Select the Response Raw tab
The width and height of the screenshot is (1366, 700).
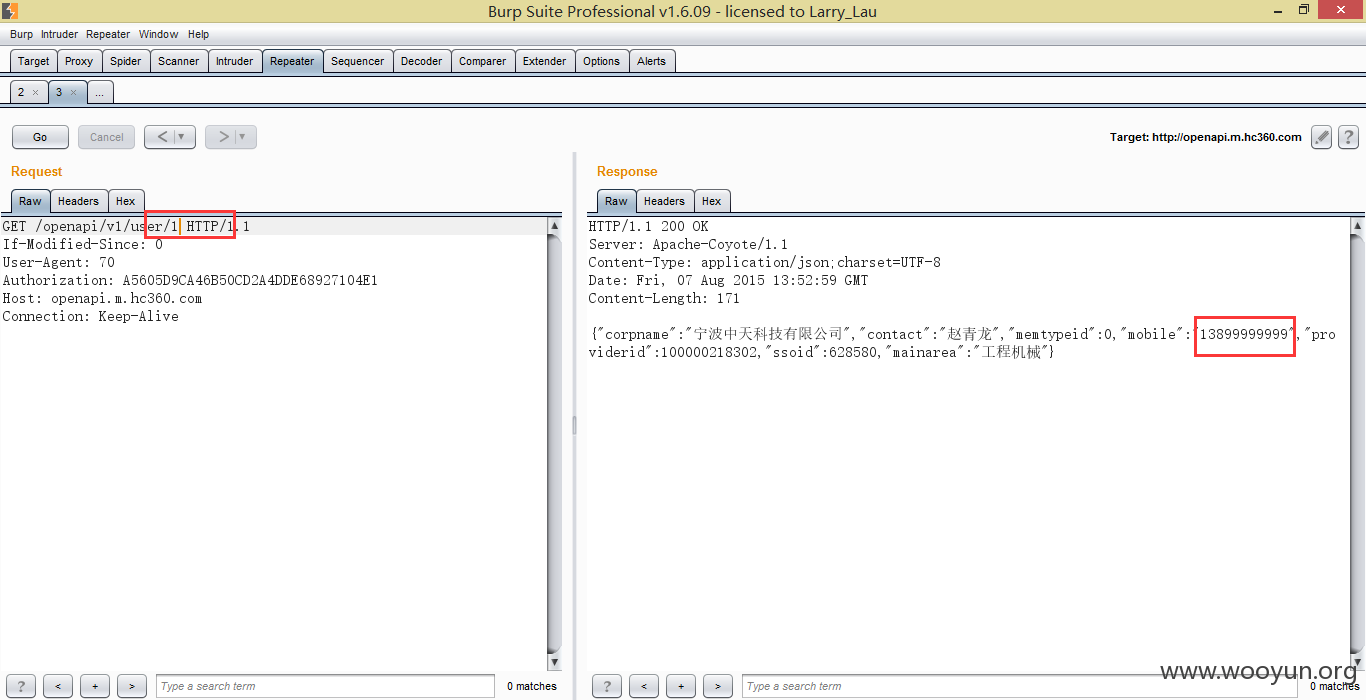(616, 201)
